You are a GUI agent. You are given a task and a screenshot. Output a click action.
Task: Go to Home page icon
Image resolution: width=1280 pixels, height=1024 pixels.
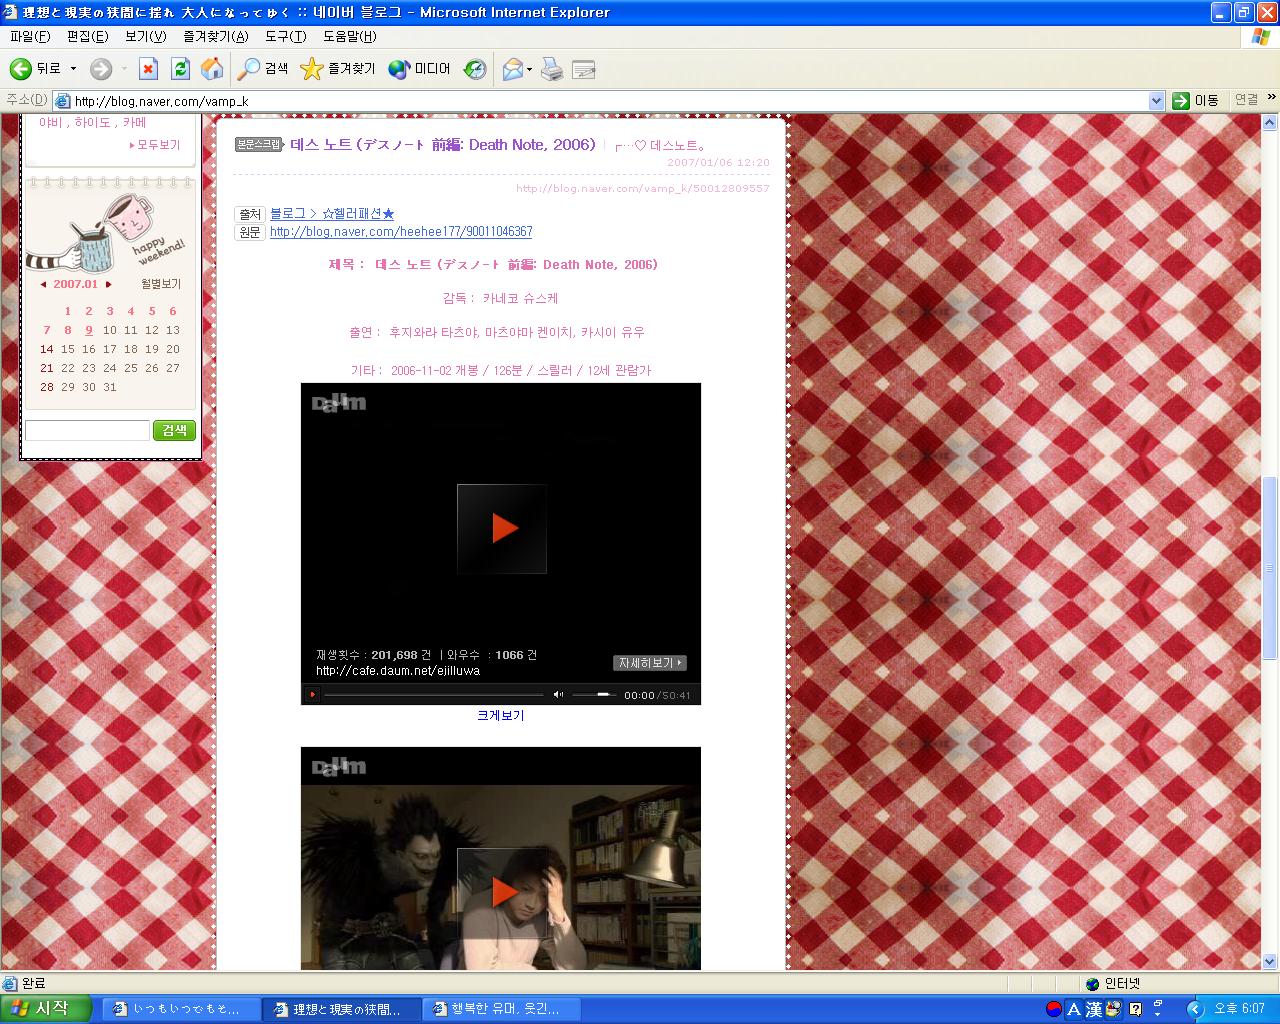tap(212, 69)
